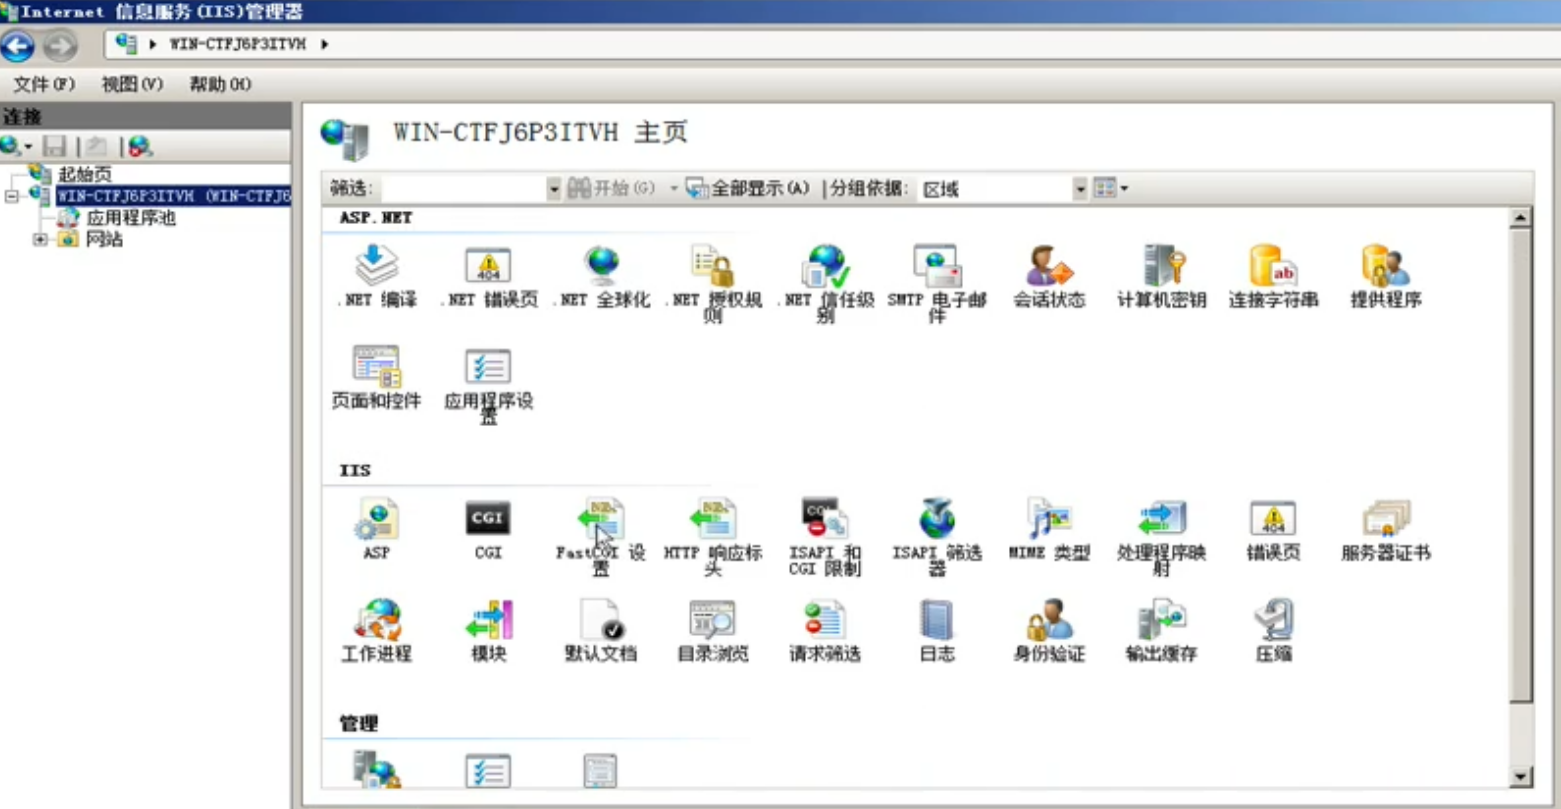1561x809 pixels.
Task: Open 目录浏览 feature
Action: click(713, 630)
